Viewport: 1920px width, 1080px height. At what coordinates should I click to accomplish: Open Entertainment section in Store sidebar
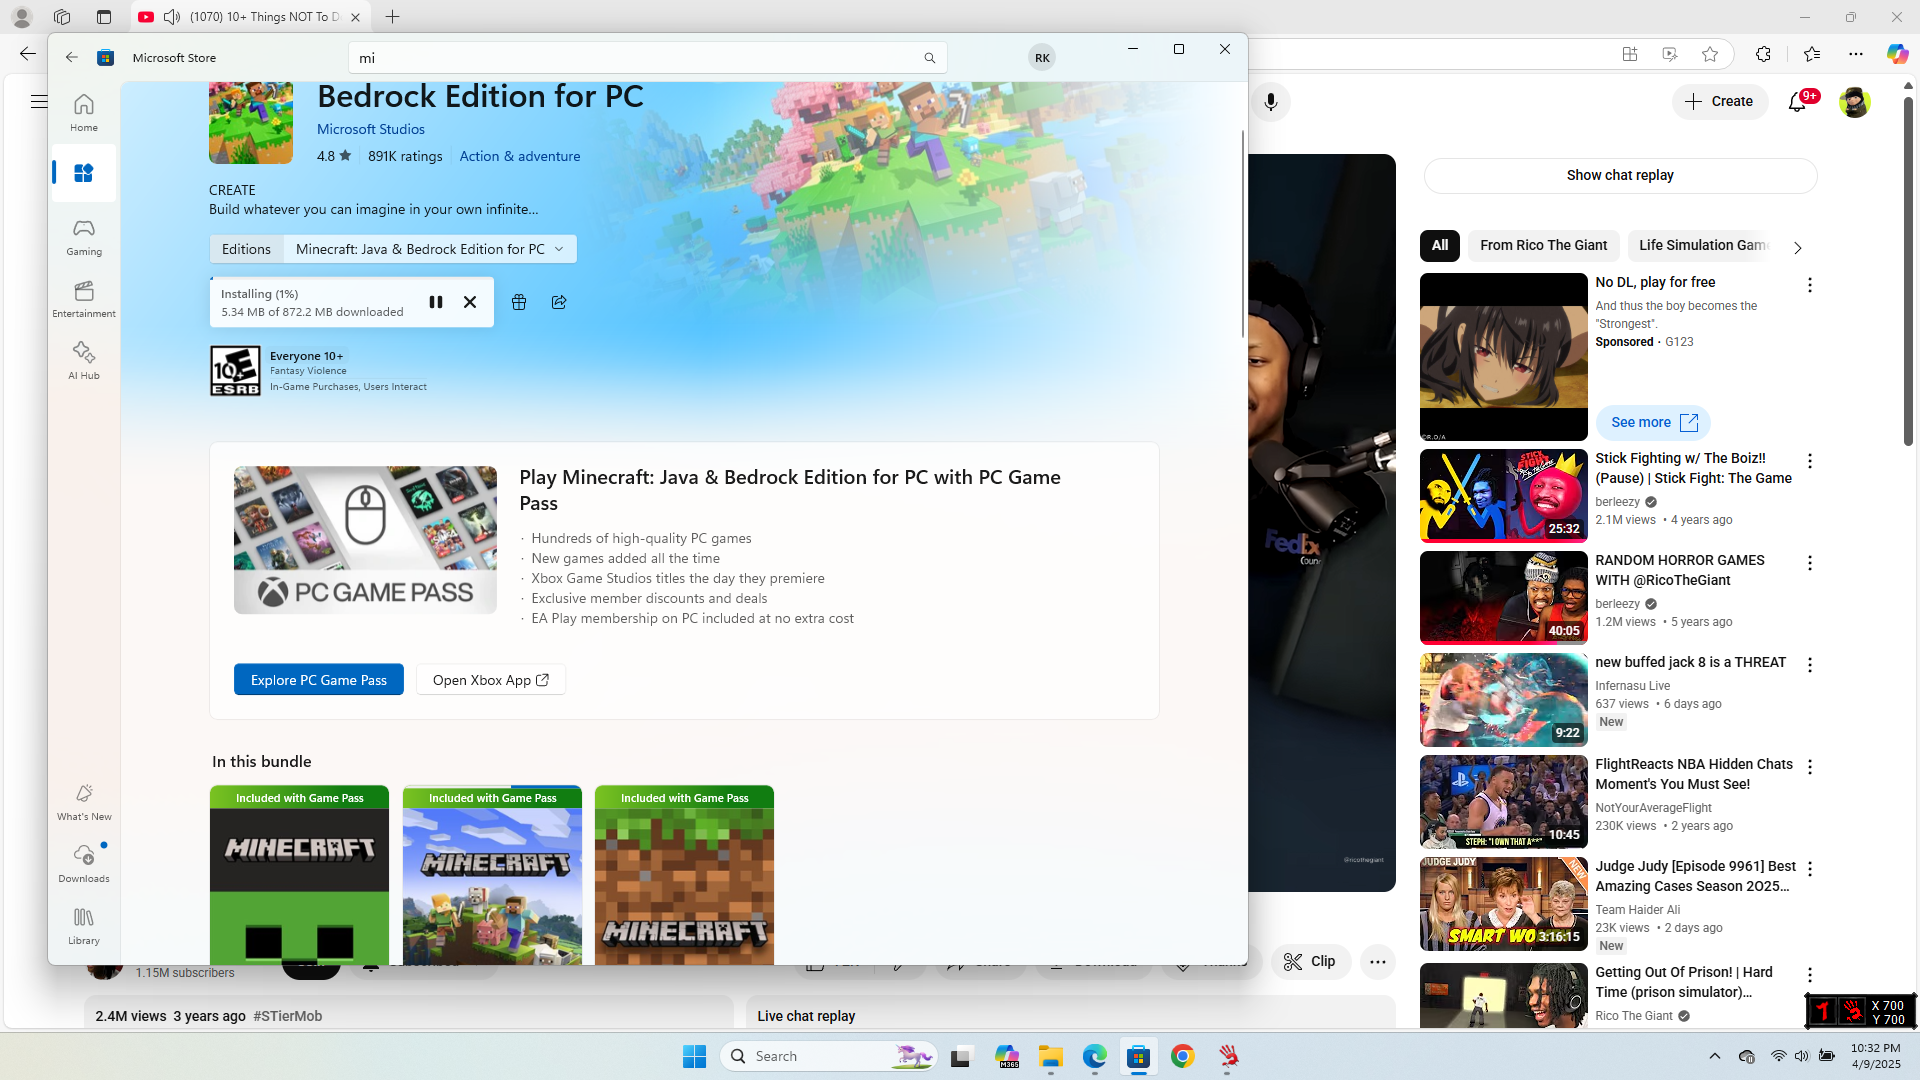84,299
